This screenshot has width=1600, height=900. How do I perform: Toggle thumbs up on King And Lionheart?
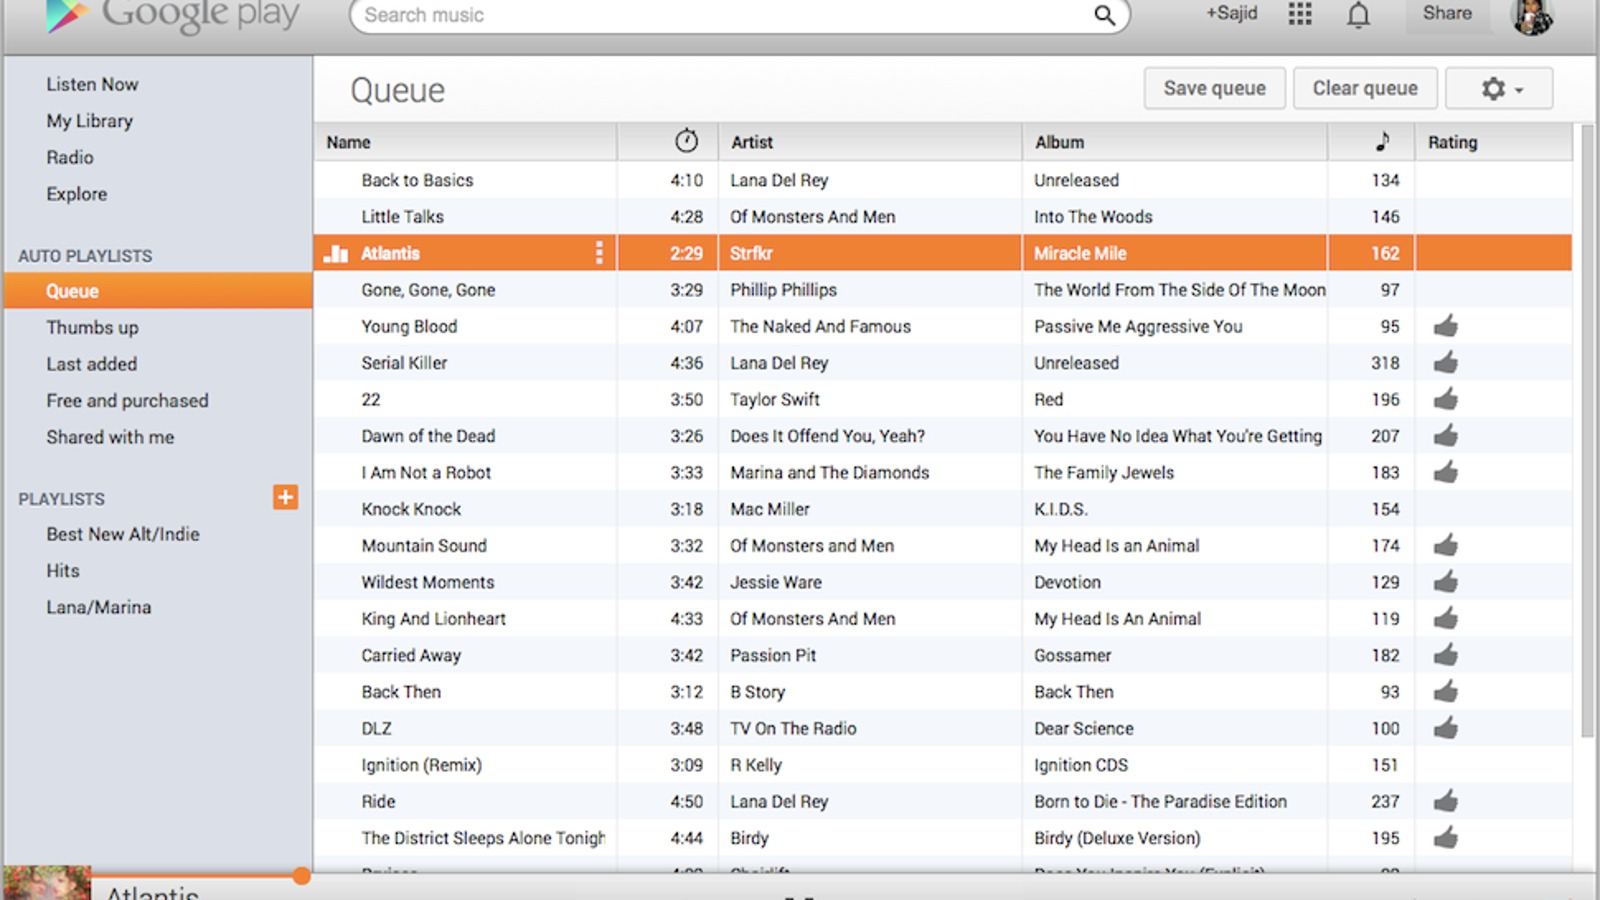pos(1445,619)
